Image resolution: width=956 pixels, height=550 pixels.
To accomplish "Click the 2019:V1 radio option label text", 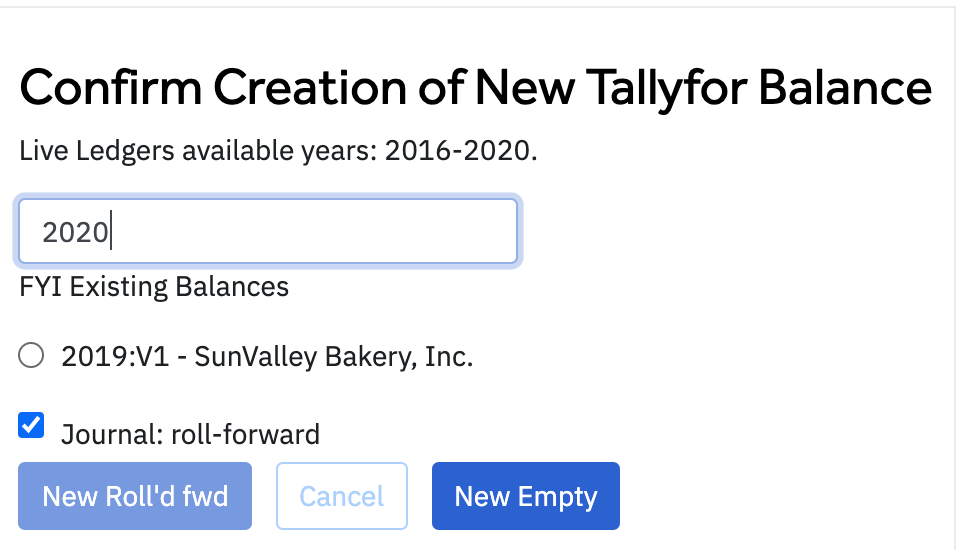I will click(x=267, y=356).
